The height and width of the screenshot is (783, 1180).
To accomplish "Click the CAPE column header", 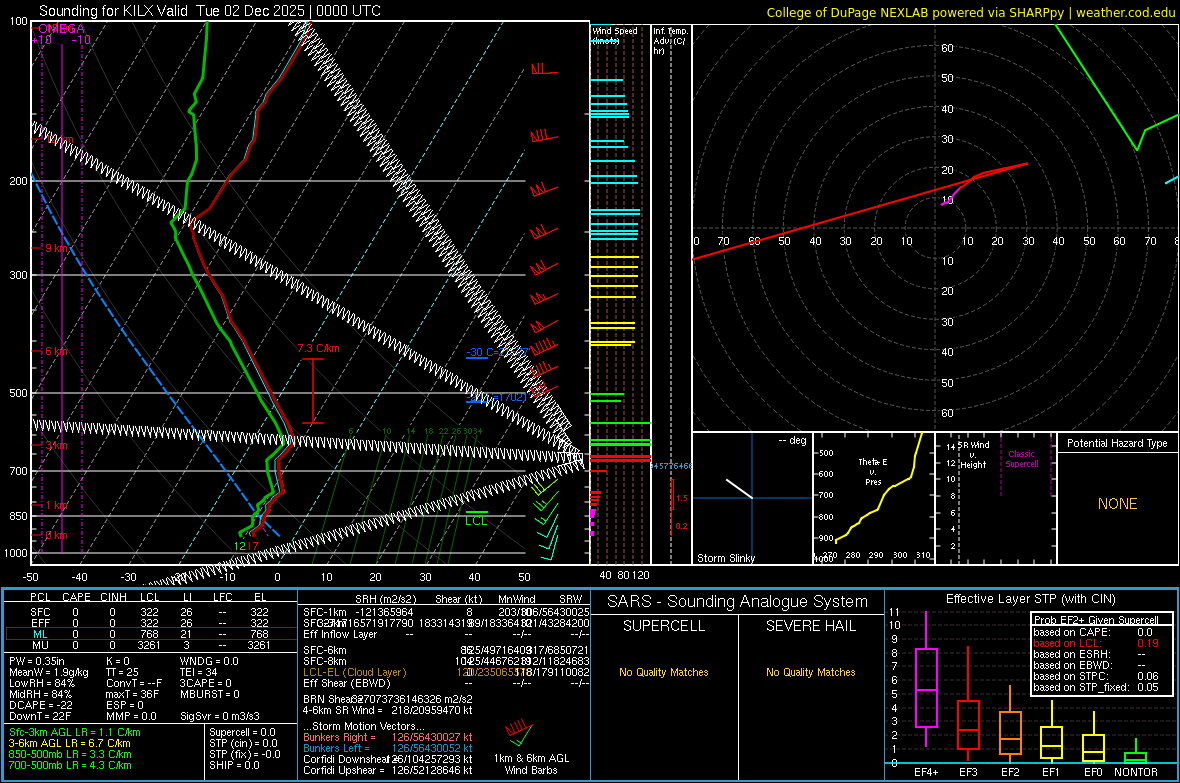I will point(76,597).
